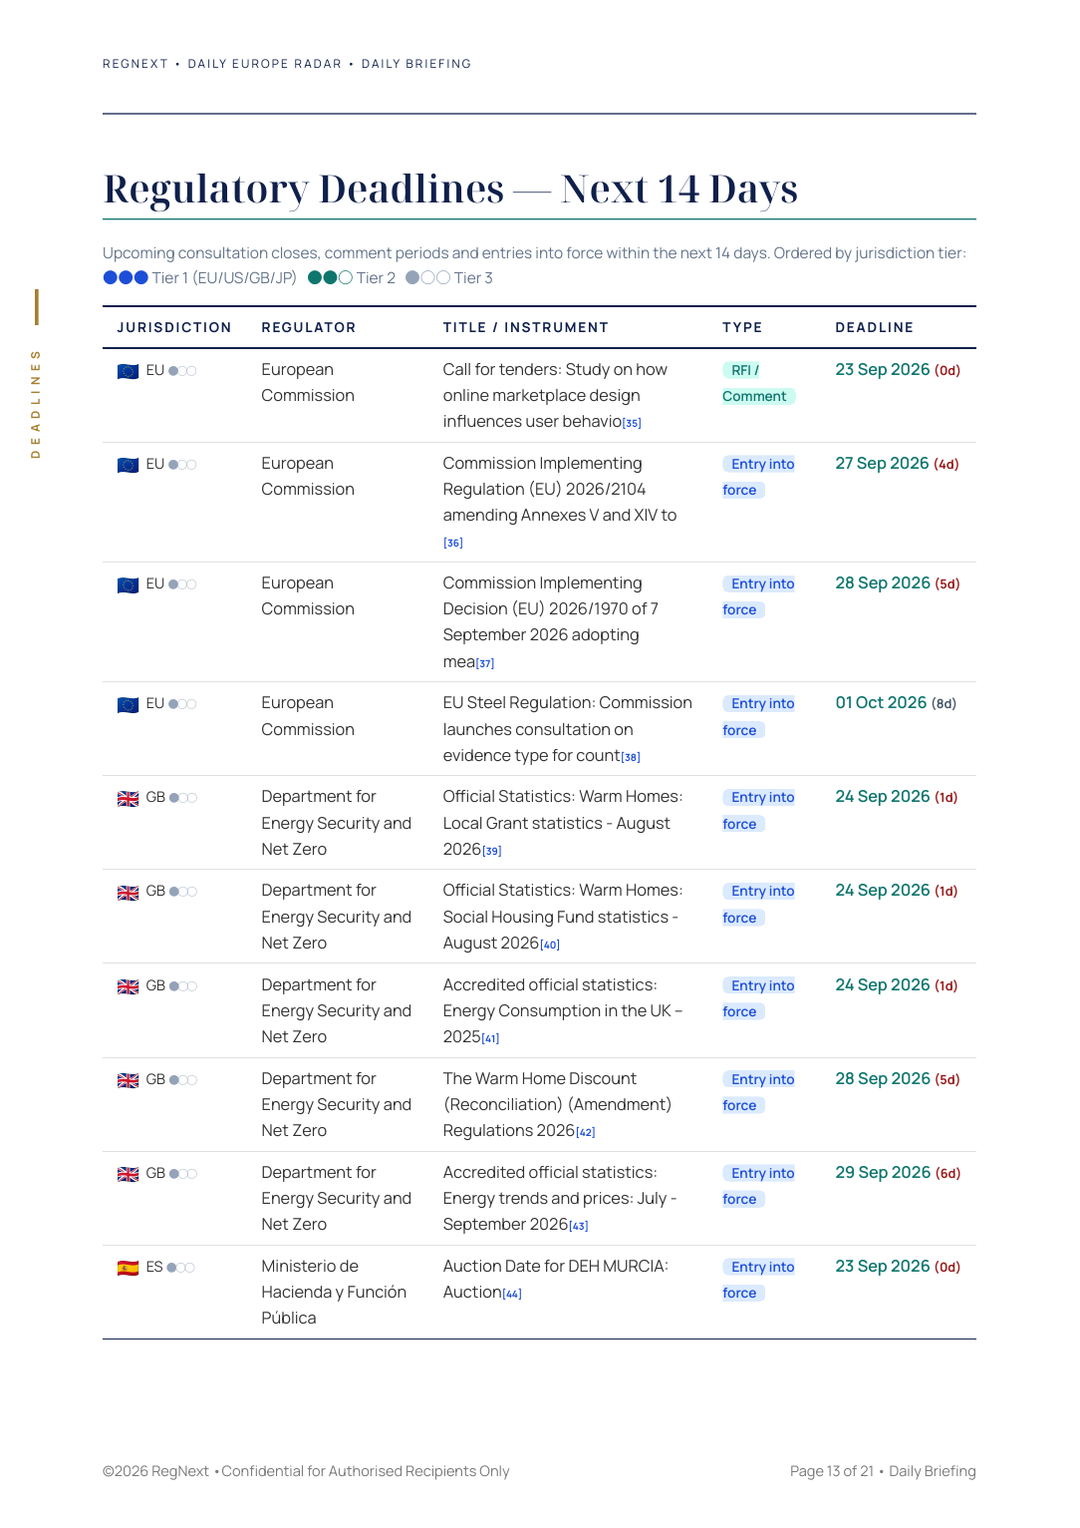Viewport: 1080px width, 1528px height.
Task: Click the EU flag beside Regulation (EU) 2026/2104 row
Action: (x=128, y=465)
